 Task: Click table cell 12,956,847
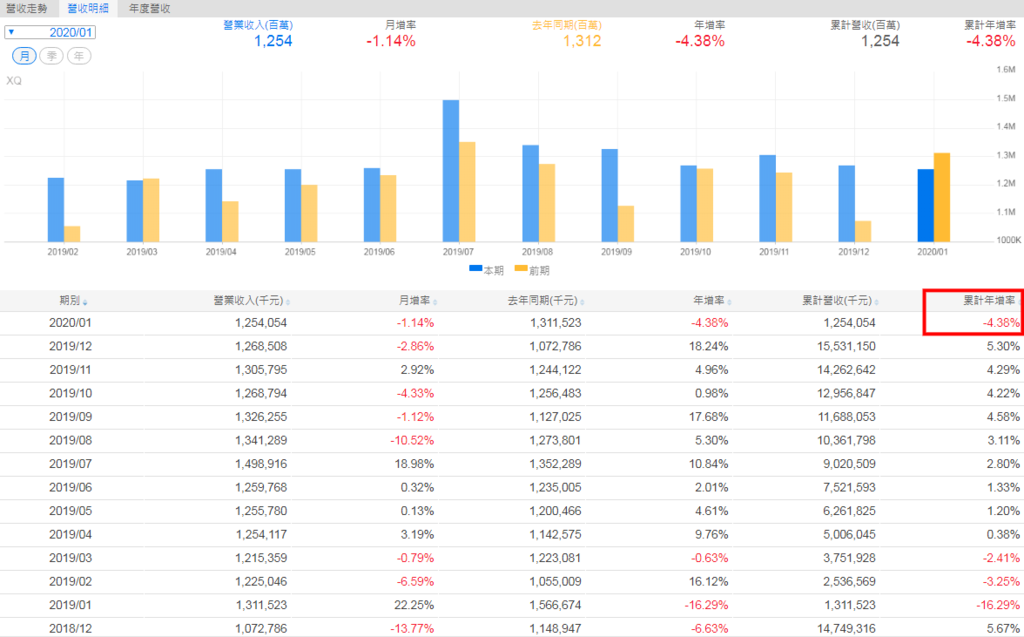coord(846,393)
